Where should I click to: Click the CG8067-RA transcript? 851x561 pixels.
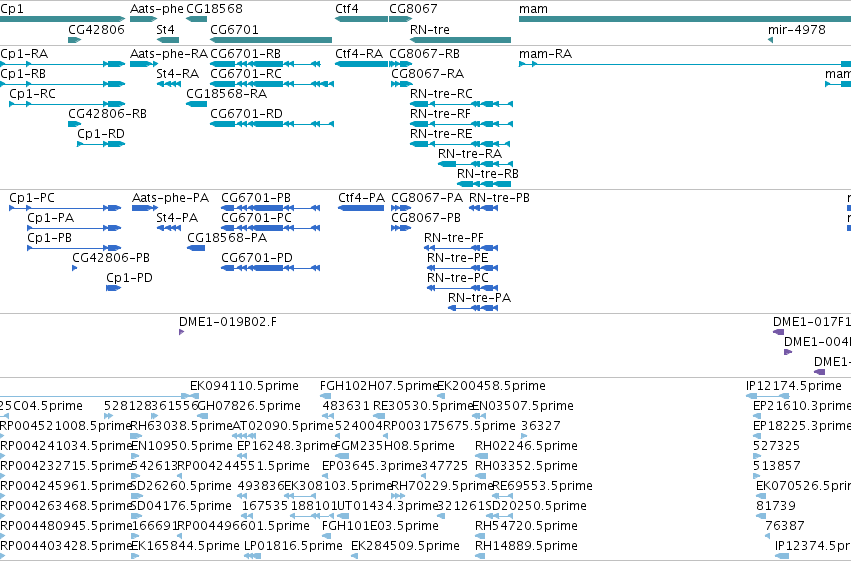[402, 84]
